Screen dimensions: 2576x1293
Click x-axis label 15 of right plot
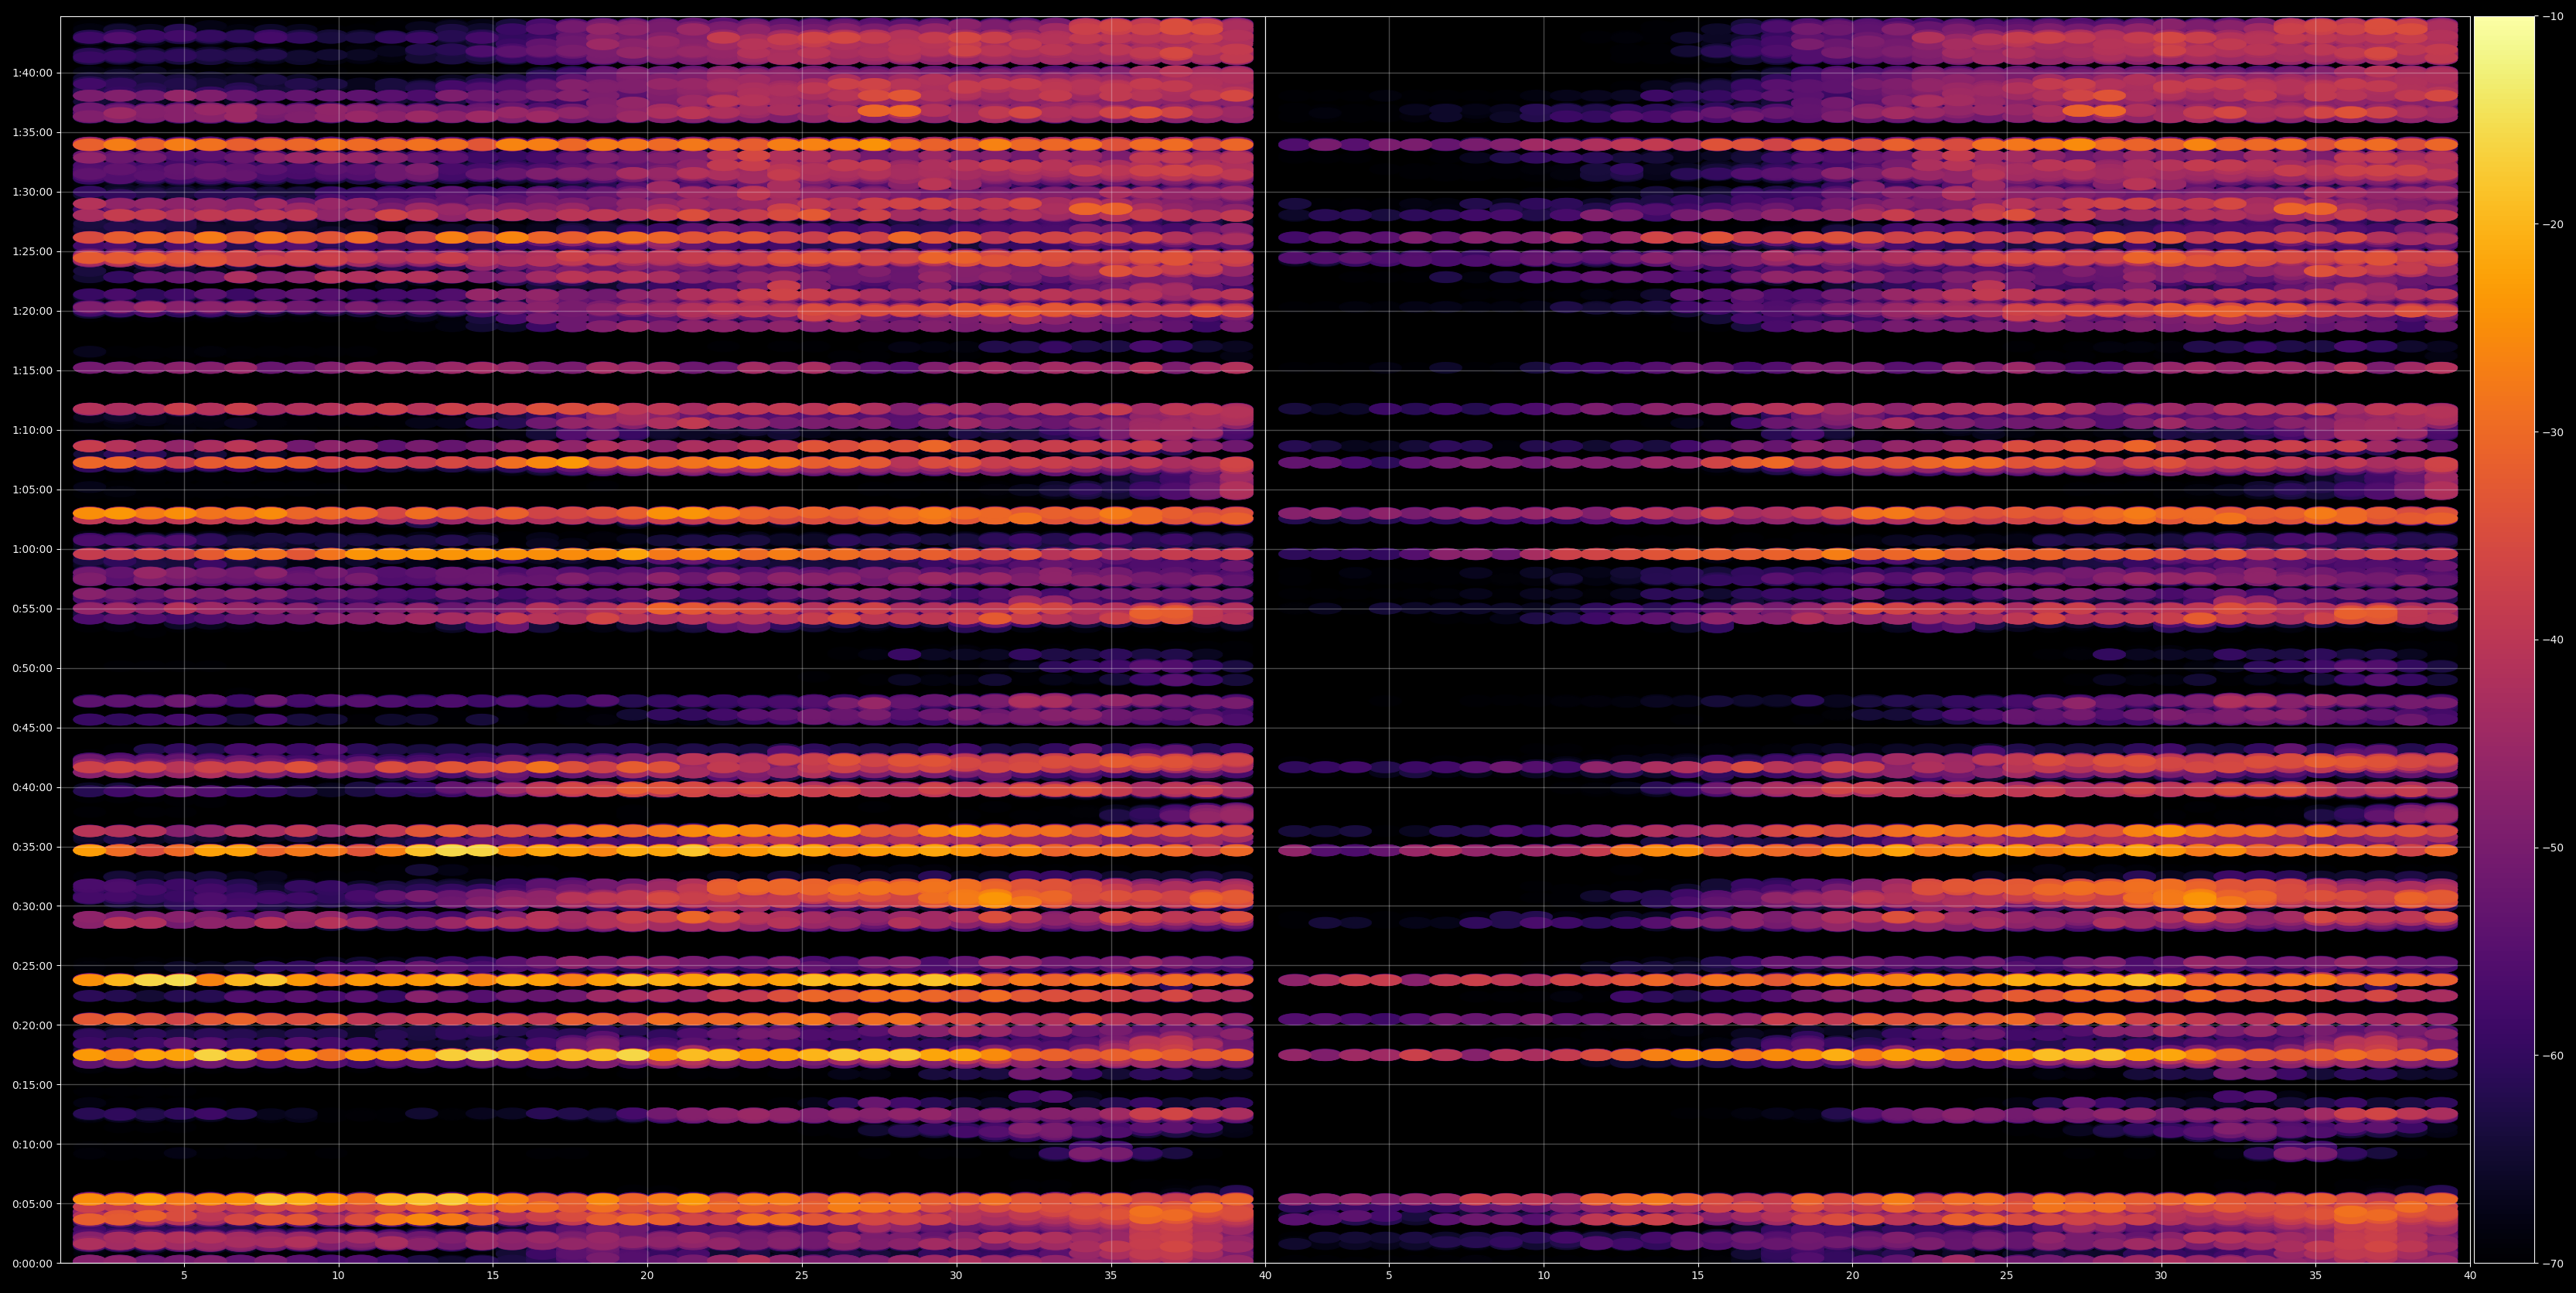point(1698,1276)
